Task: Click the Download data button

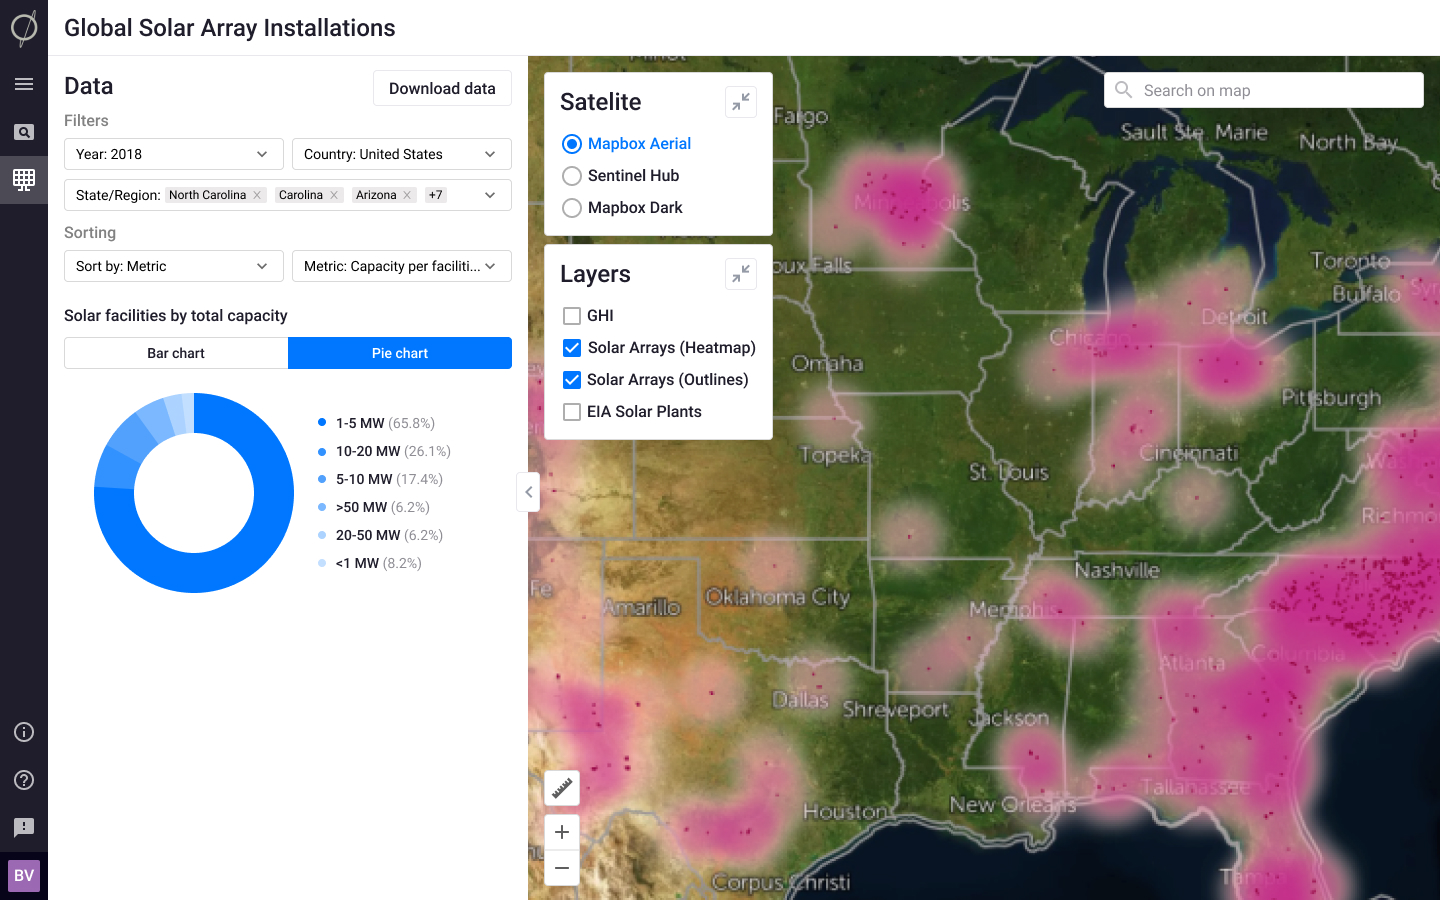Action: [x=442, y=88]
